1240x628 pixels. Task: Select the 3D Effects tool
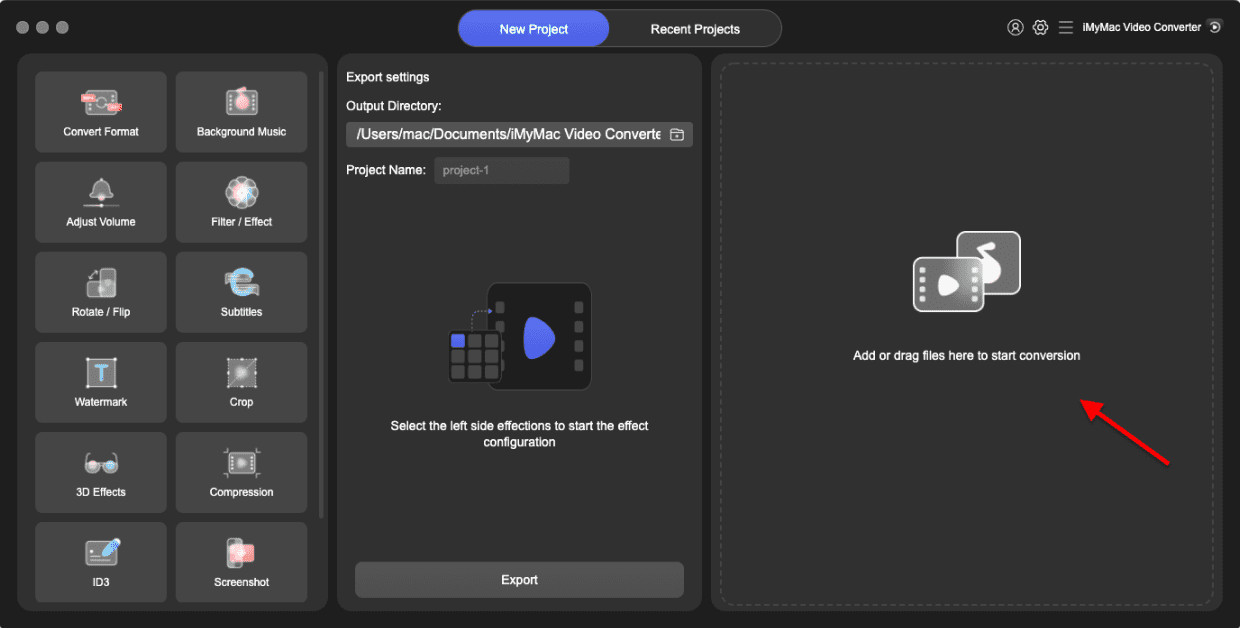click(101, 472)
